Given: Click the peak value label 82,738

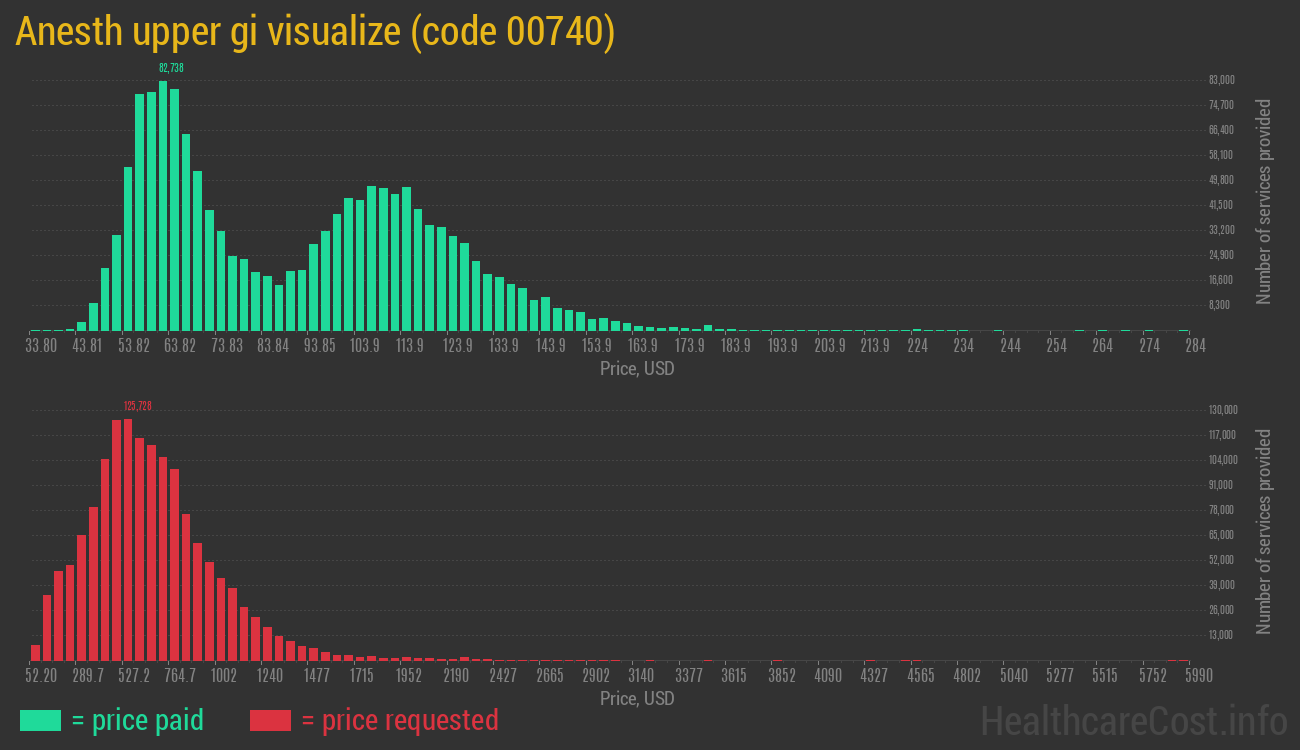Looking at the screenshot, I should (x=171, y=67).
